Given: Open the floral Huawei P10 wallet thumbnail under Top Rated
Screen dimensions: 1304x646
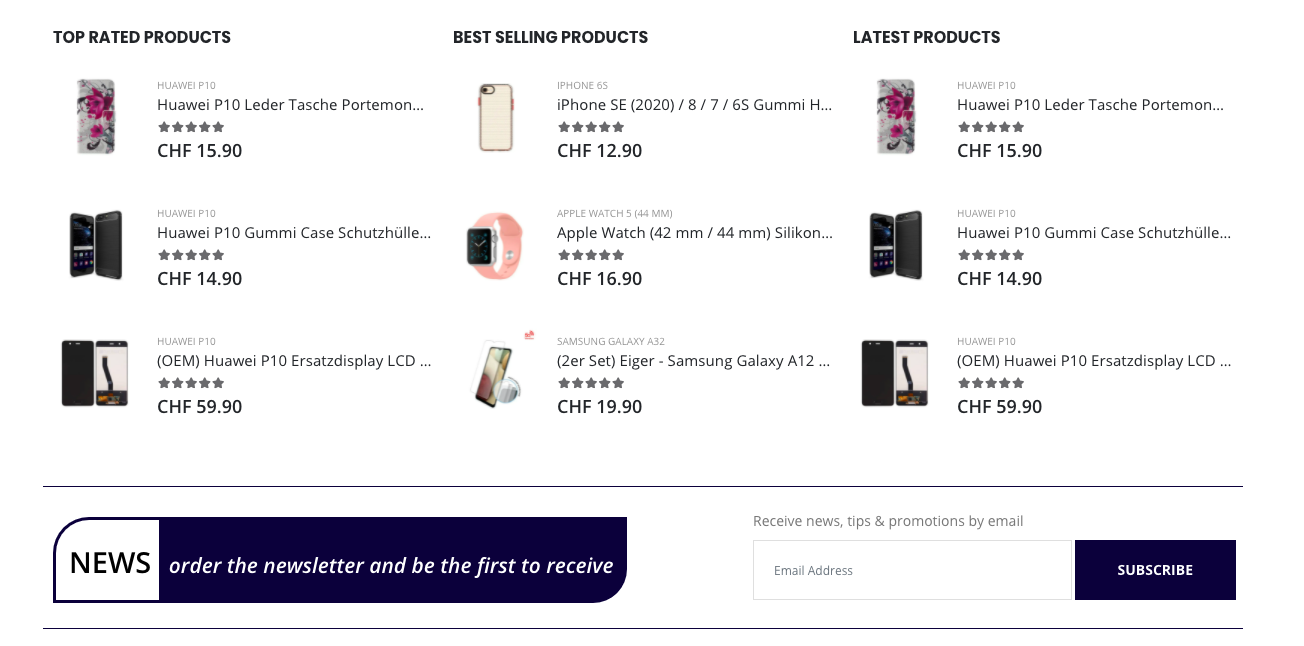Looking at the screenshot, I should coord(96,117).
